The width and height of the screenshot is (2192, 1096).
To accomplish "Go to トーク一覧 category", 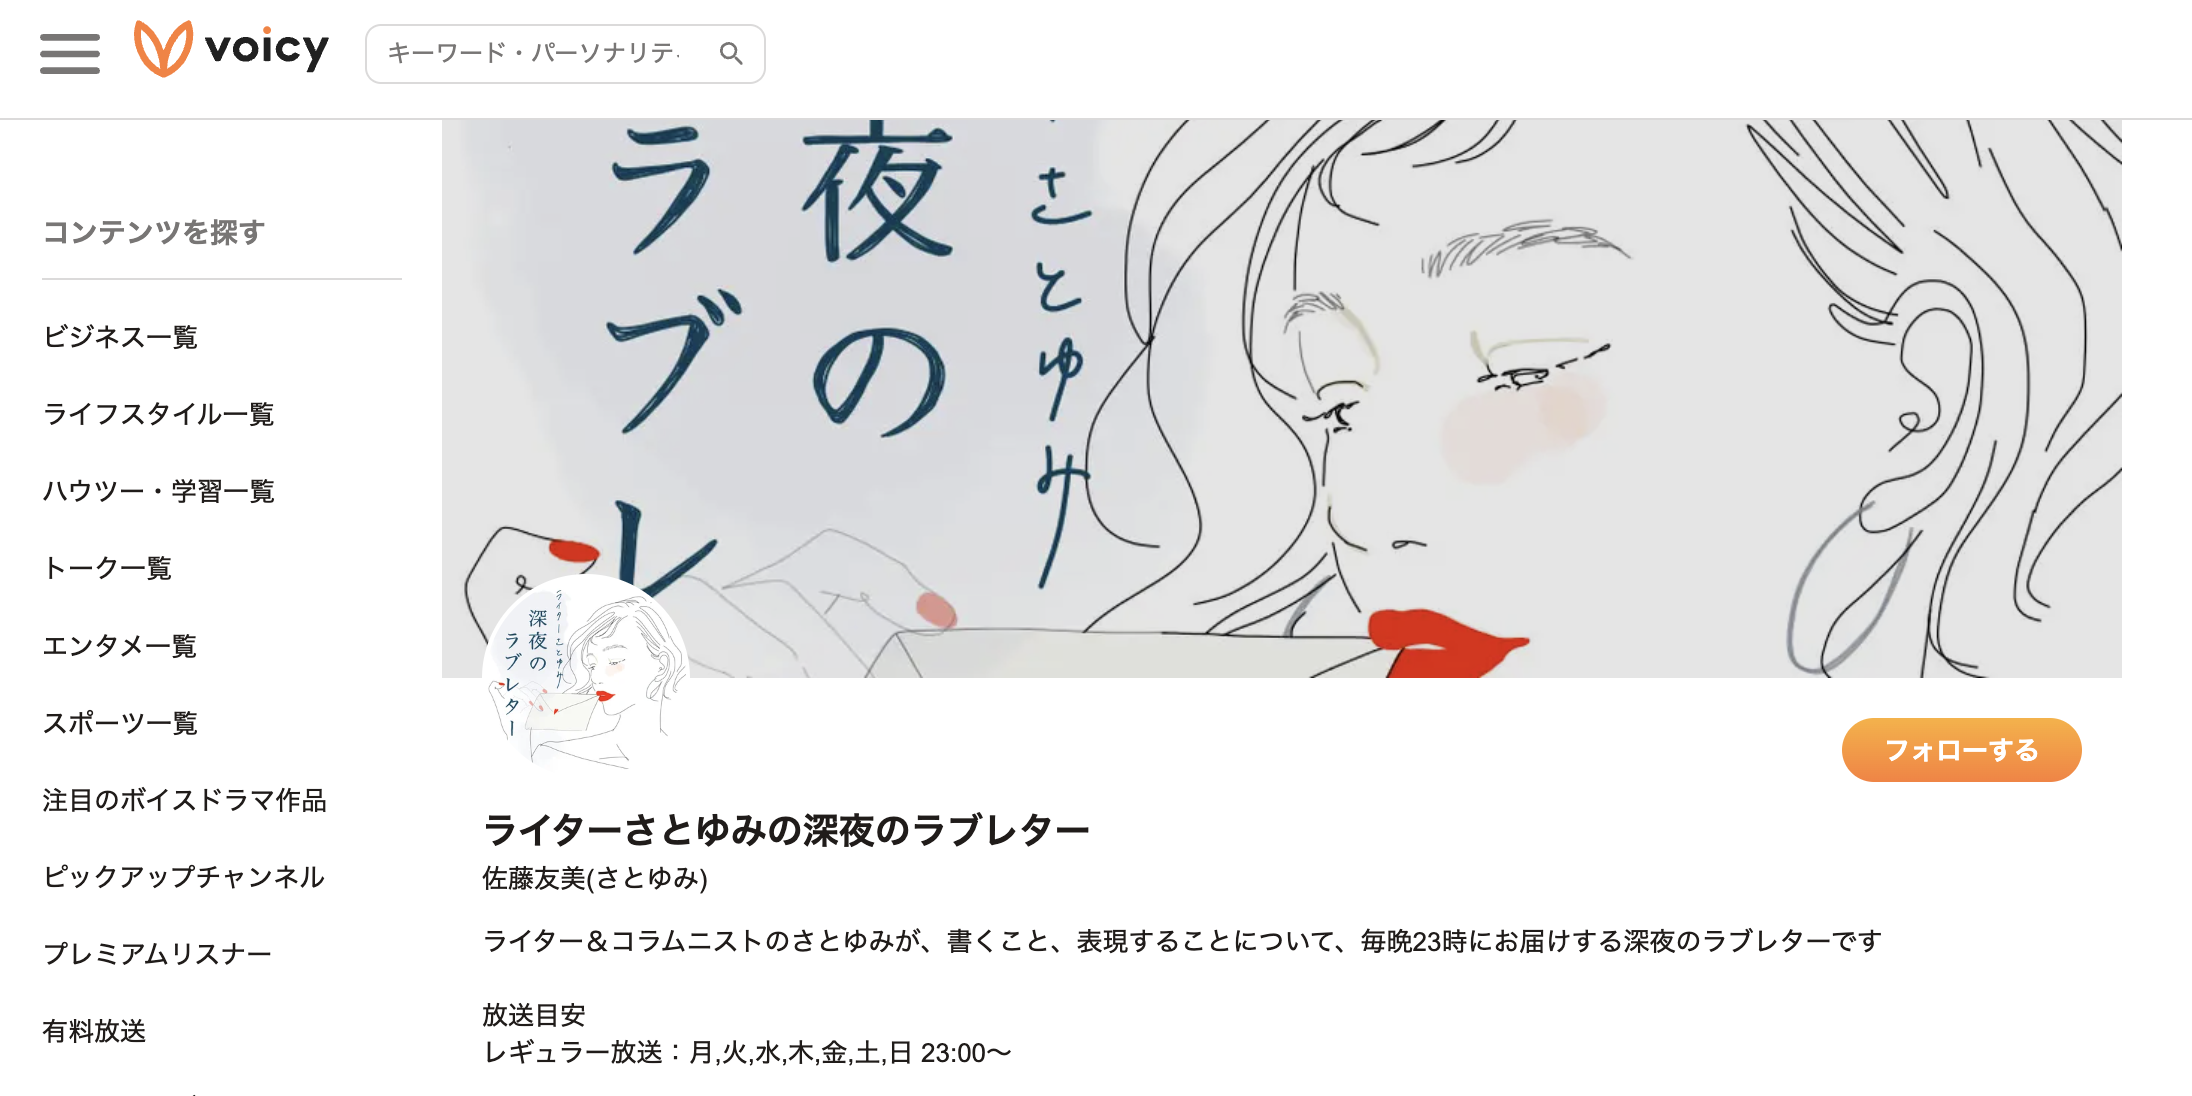I will pyautogui.click(x=107, y=568).
